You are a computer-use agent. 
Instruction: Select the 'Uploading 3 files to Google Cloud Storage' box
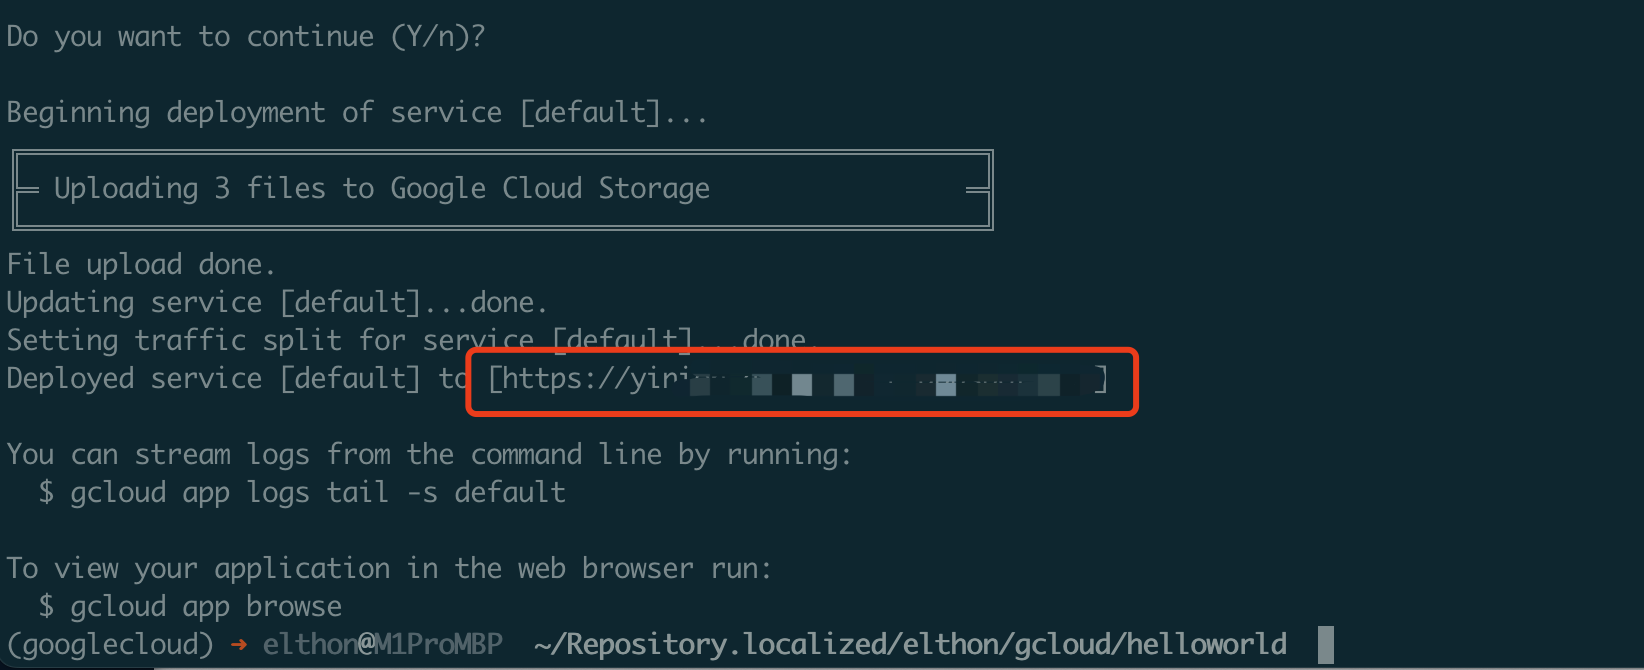click(502, 189)
